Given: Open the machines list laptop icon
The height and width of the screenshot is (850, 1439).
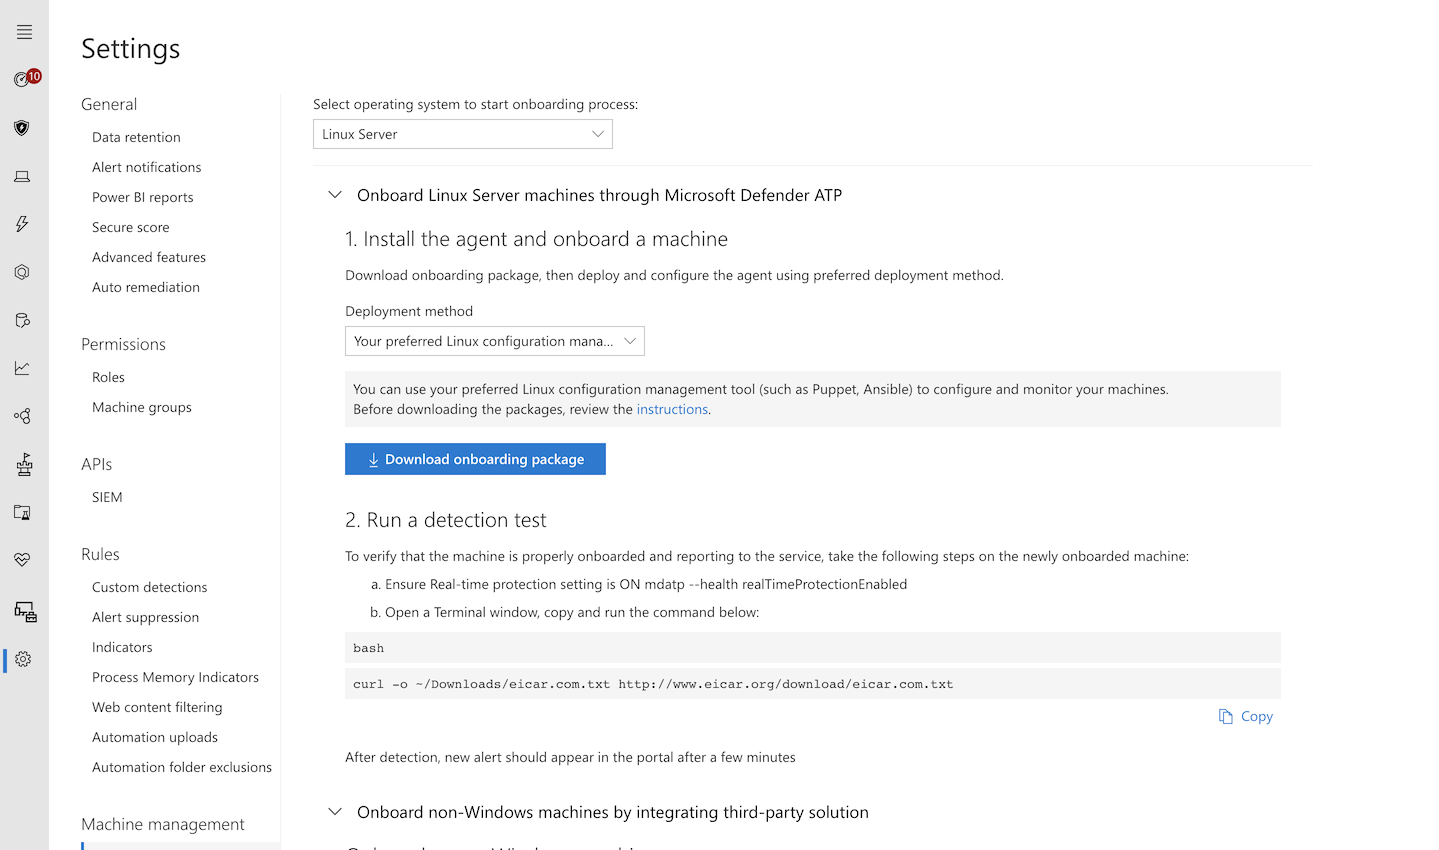Looking at the screenshot, I should [x=22, y=176].
